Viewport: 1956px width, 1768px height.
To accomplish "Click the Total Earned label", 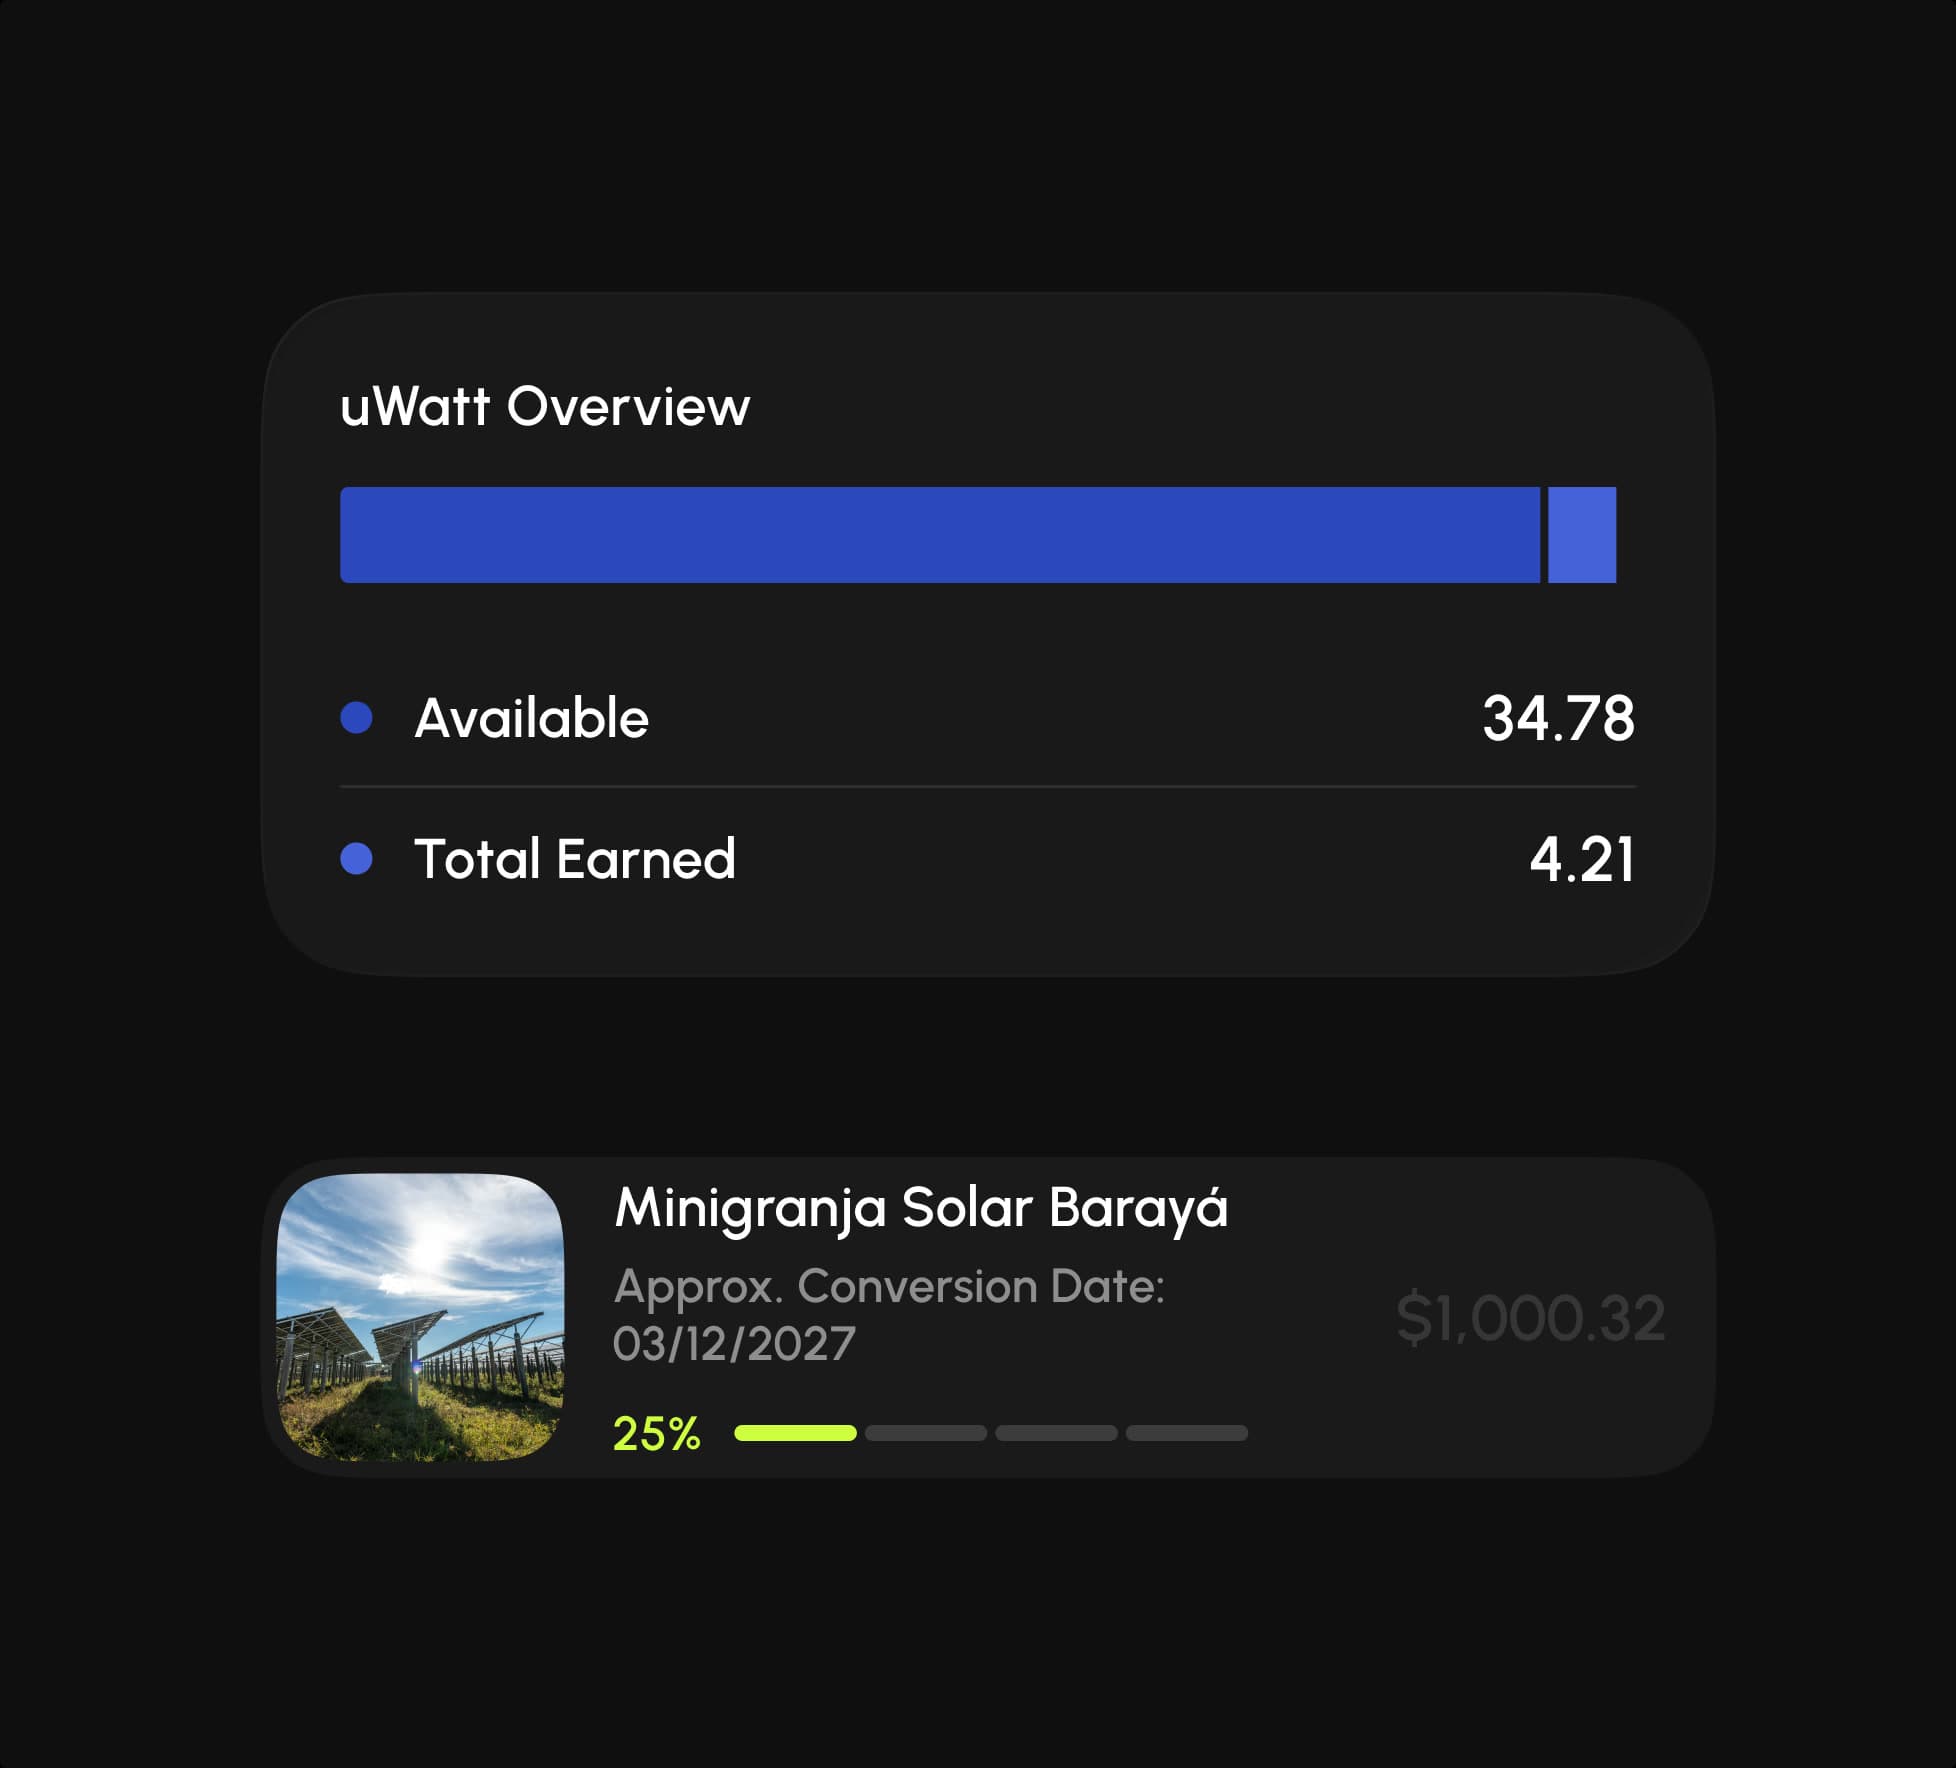I will point(575,859).
